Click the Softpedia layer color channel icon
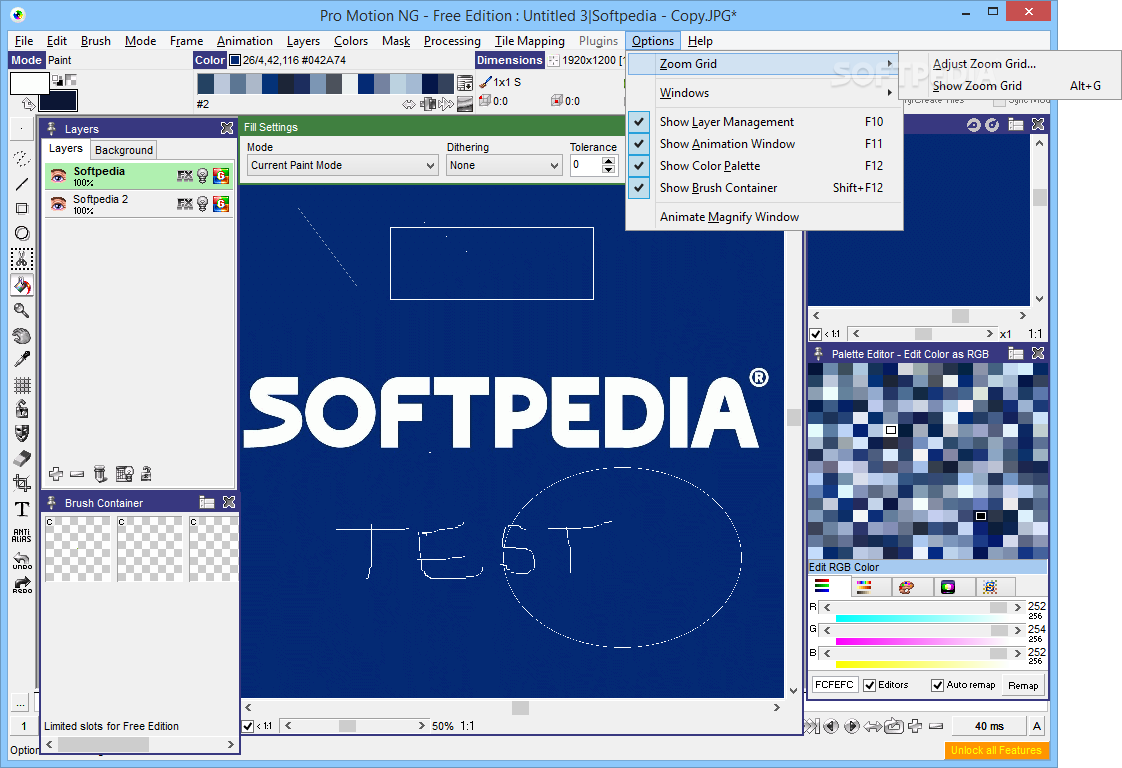 pos(221,175)
